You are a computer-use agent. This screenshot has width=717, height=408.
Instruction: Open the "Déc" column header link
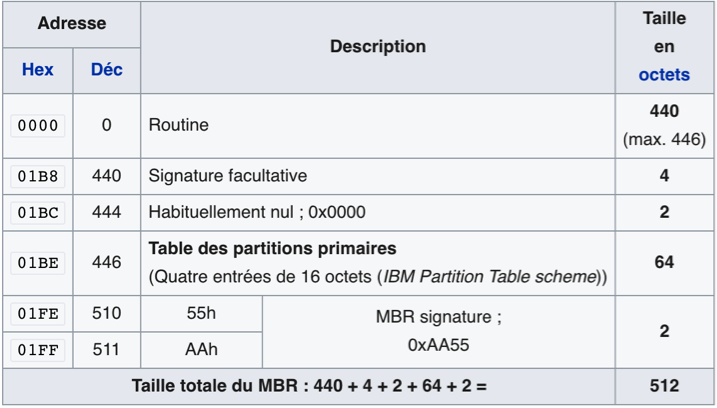tap(106, 71)
